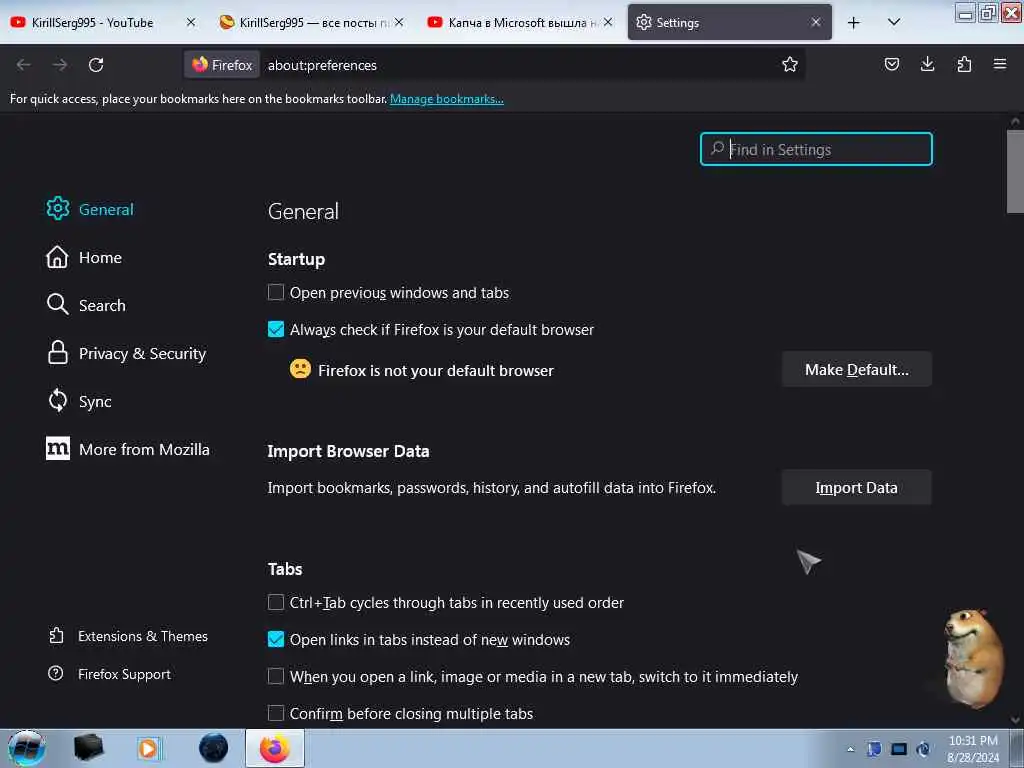The width and height of the screenshot is (1024, 768).
Task: Click the Make Default button
Action: tap(856, 370)
